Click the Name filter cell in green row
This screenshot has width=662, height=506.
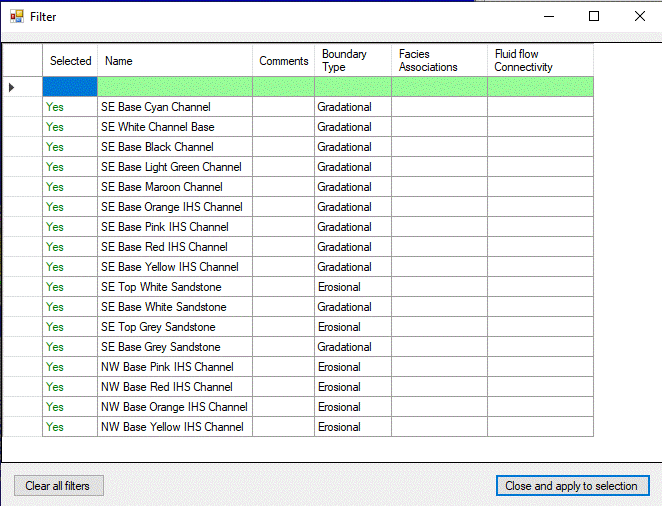[x=174, y=87]
